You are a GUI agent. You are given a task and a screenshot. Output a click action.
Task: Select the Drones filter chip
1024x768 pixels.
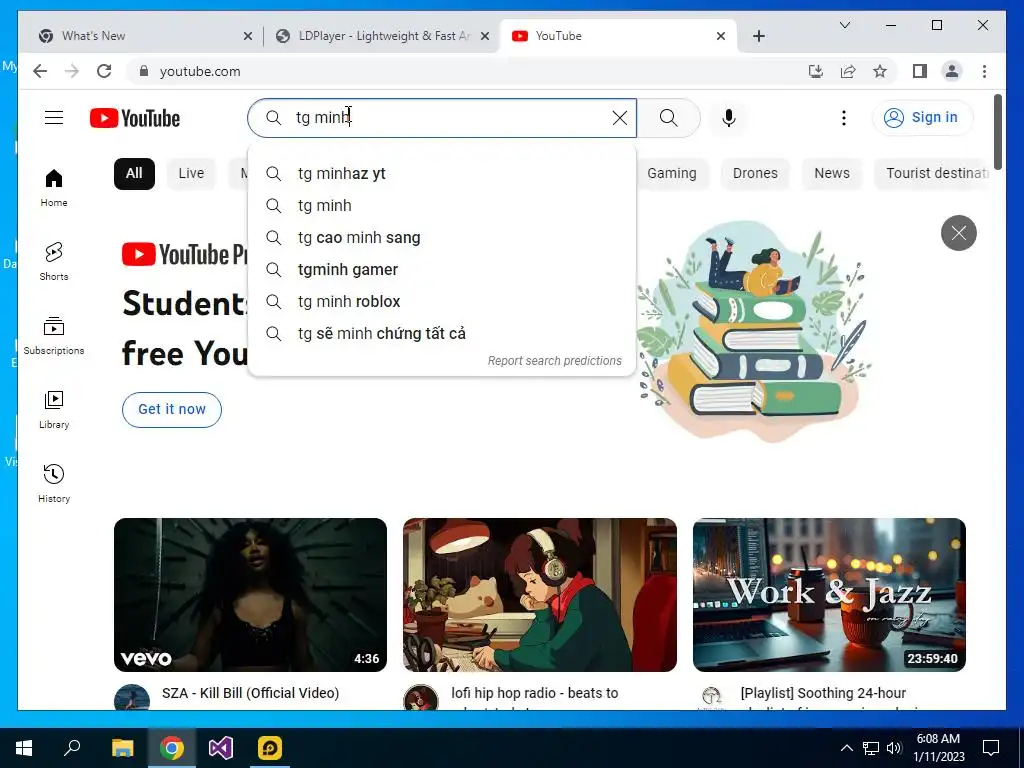[755, 174]
